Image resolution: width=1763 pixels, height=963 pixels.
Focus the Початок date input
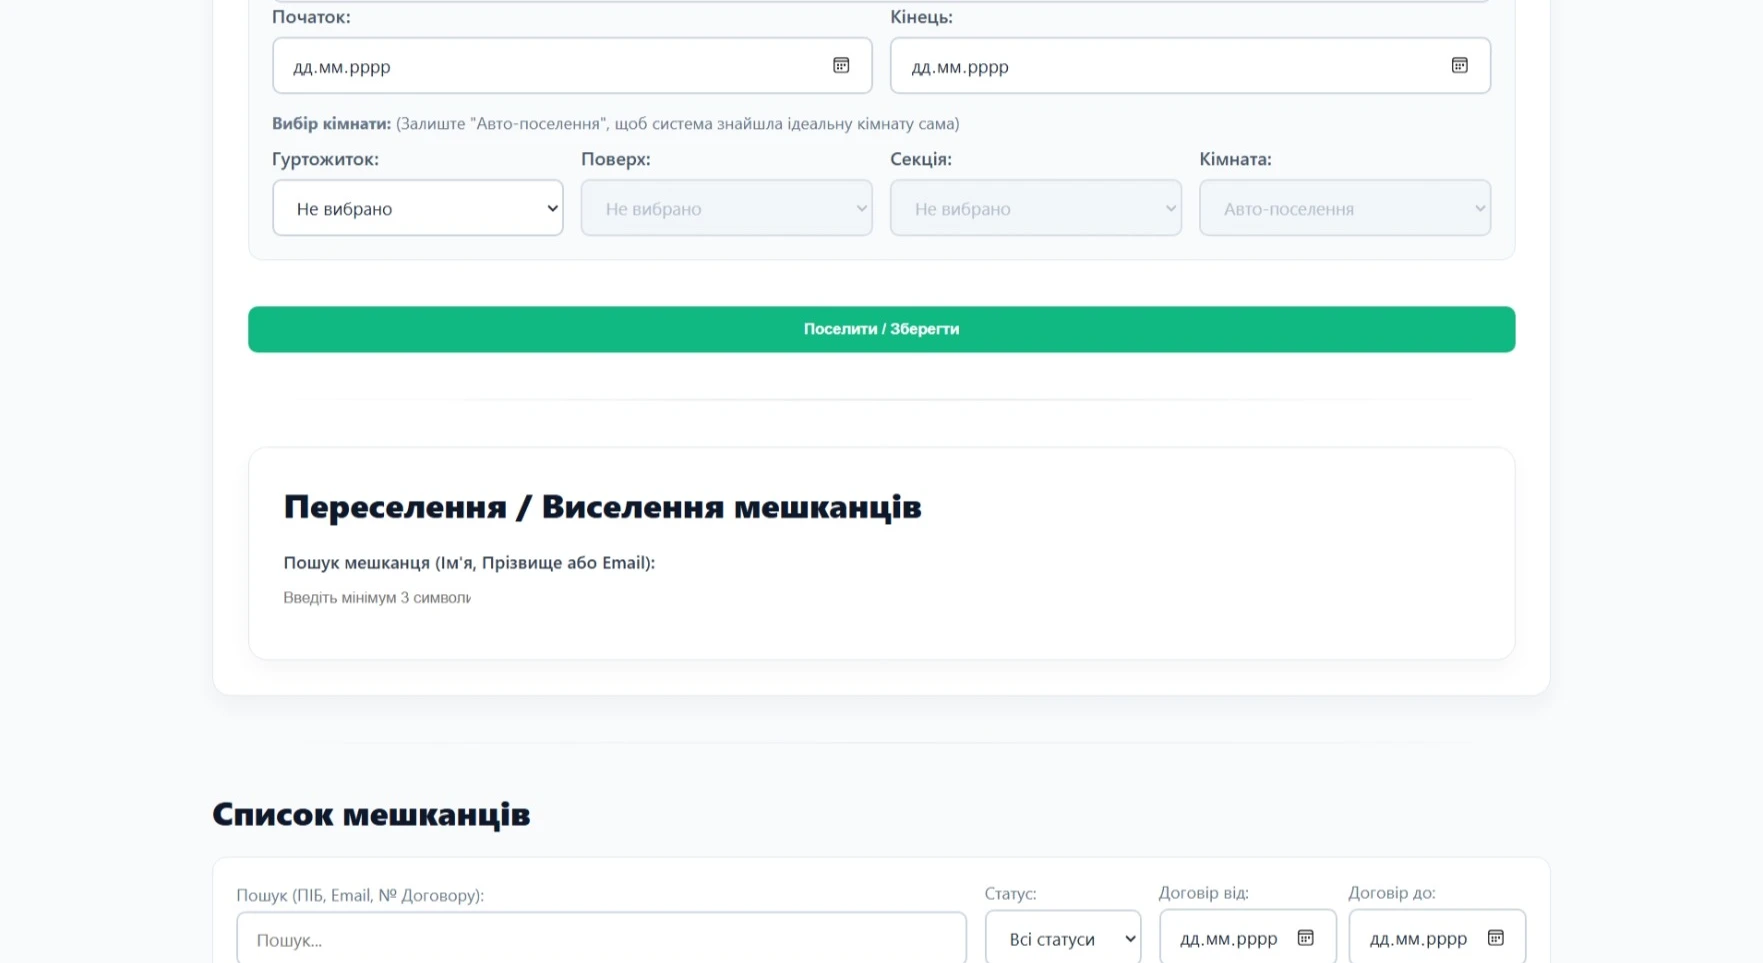click(572, 66)
